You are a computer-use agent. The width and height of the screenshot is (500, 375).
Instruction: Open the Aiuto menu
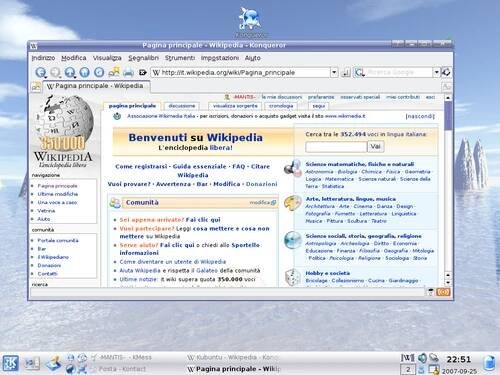[252, 58]
